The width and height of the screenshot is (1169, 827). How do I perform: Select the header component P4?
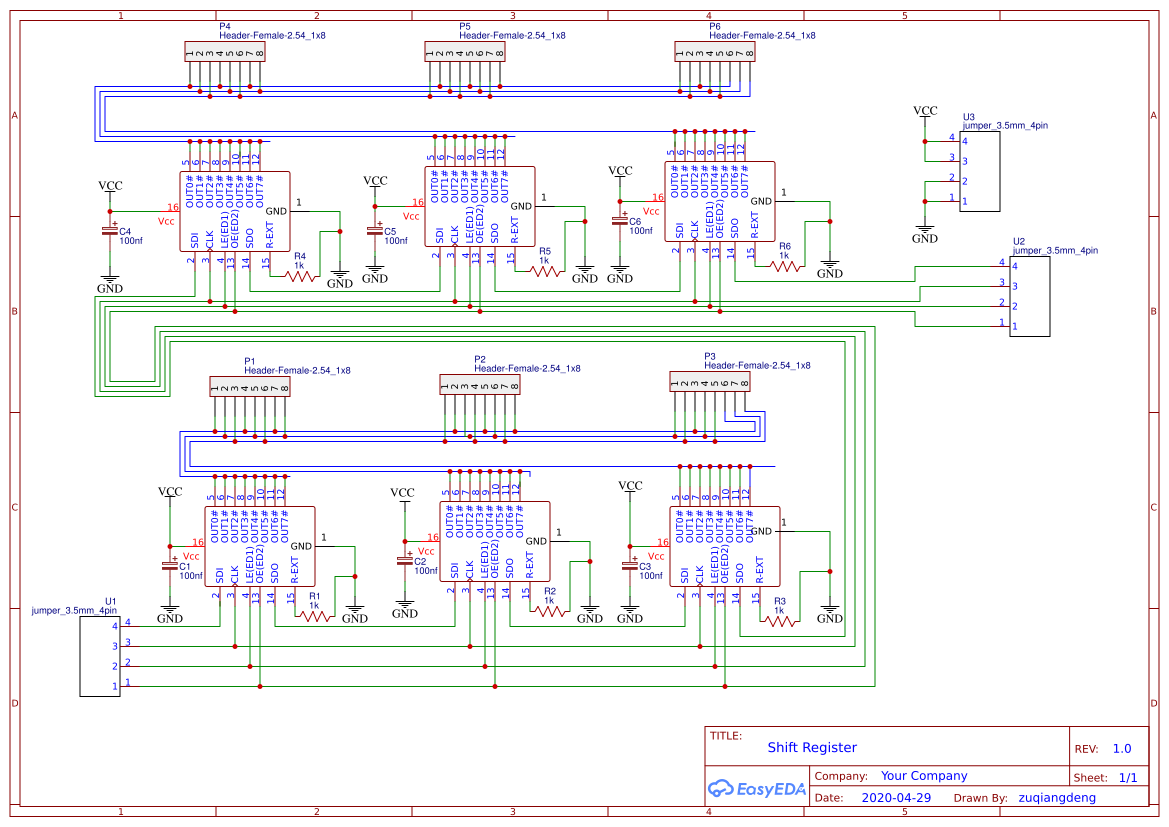point(222,52)
